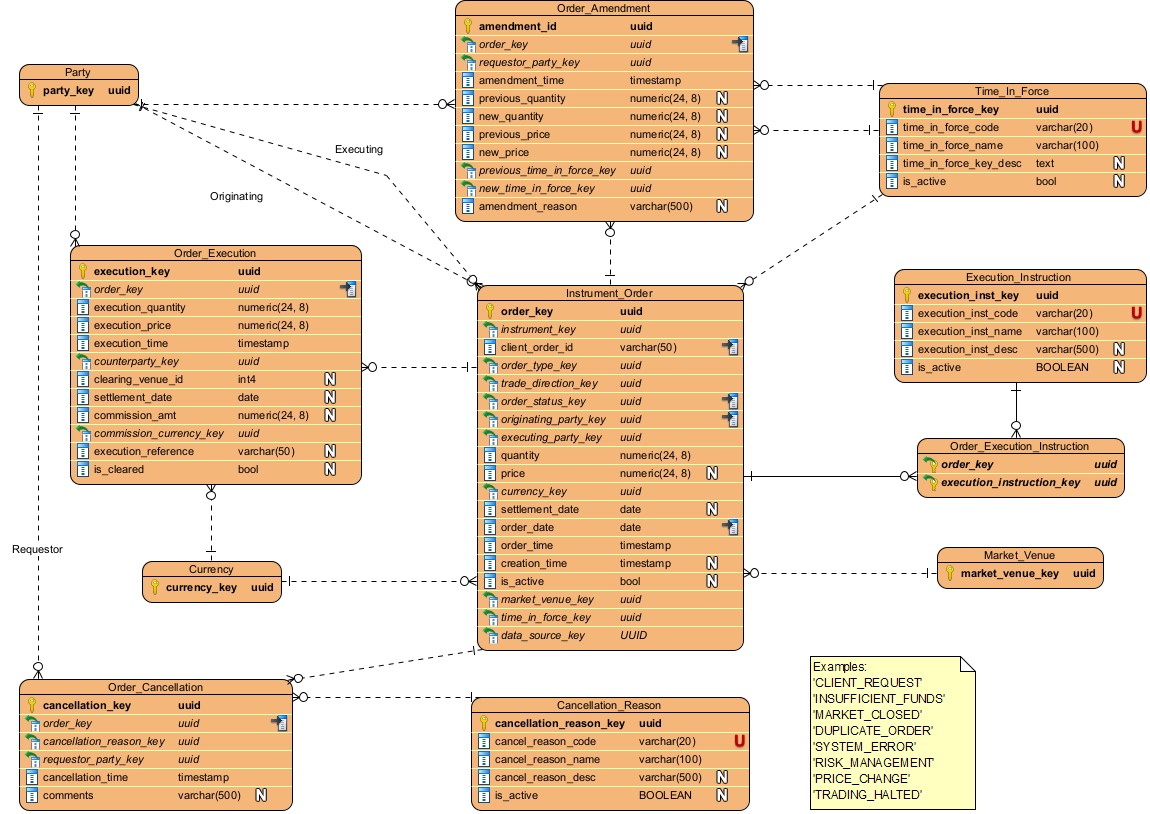Click the nullable N marker on amendment_reason
This screenshot has width=1150, height=814.
click(x=720, y=206)
